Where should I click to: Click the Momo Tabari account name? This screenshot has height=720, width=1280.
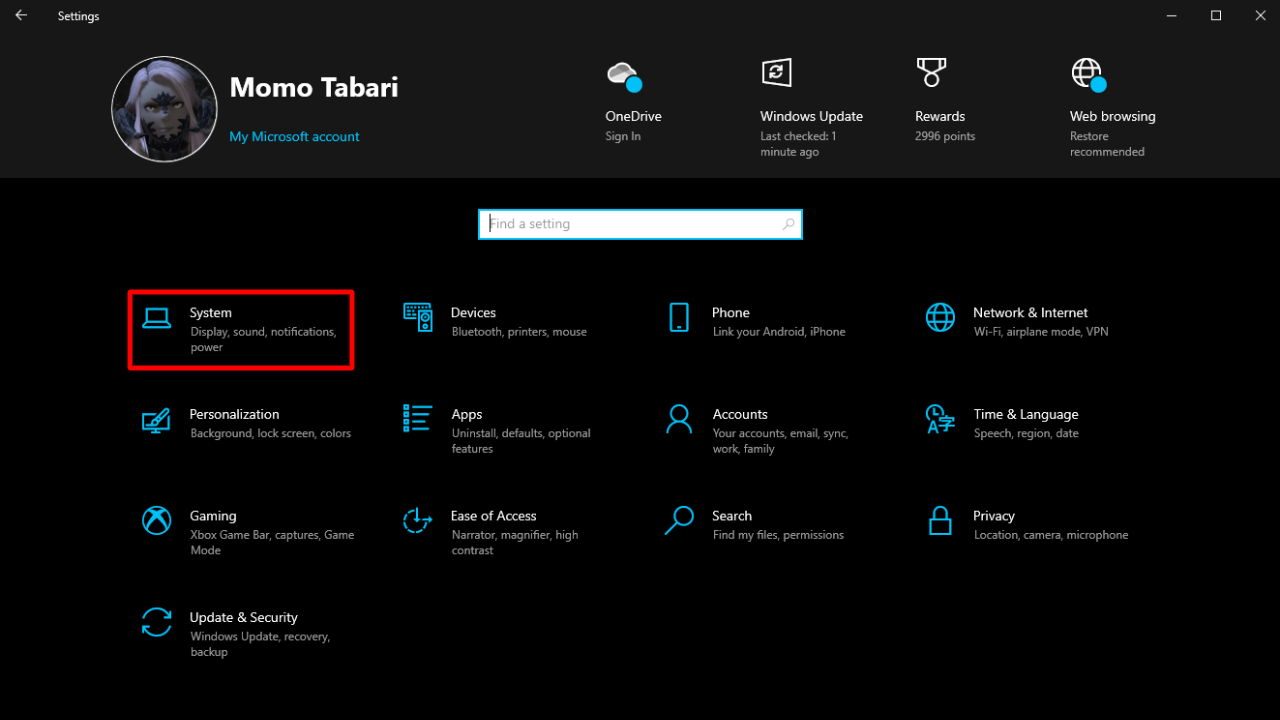[x=314, y=88]
